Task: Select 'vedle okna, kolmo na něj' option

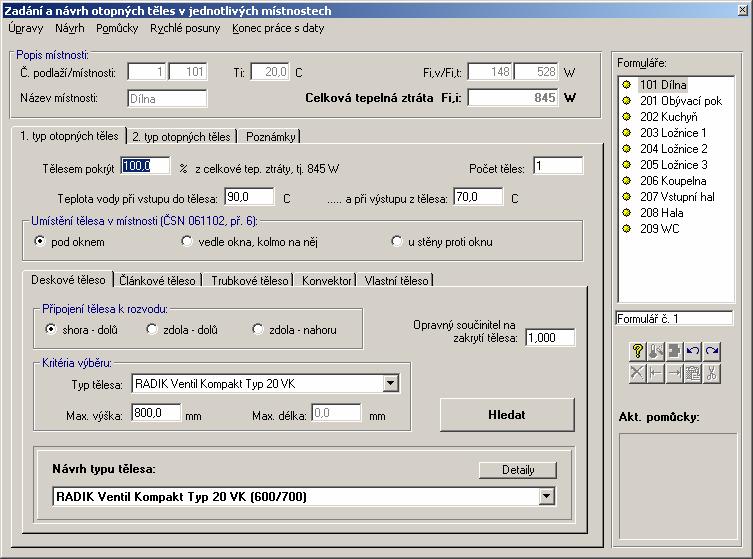Action: tap(186, 241)
